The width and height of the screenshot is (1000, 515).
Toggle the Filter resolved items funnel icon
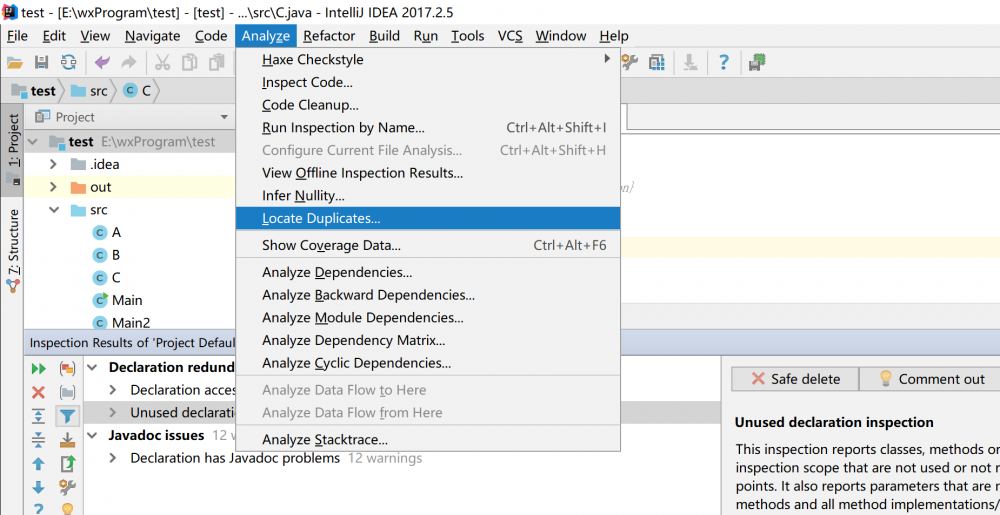67,416
